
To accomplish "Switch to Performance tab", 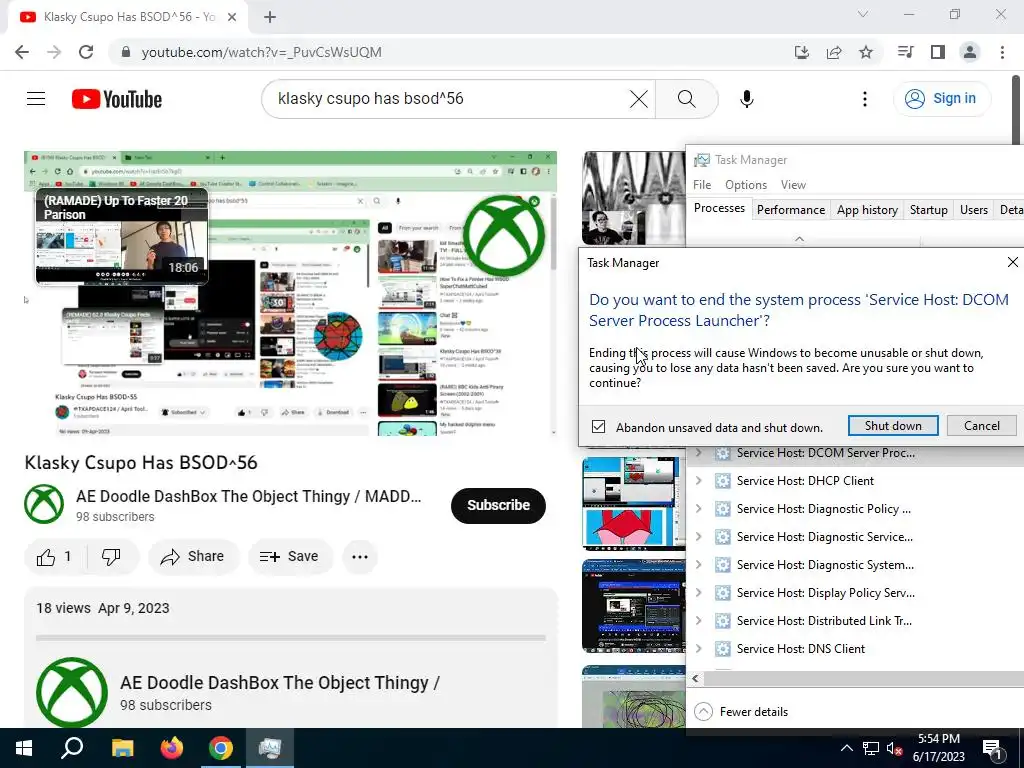I will 791,210.
